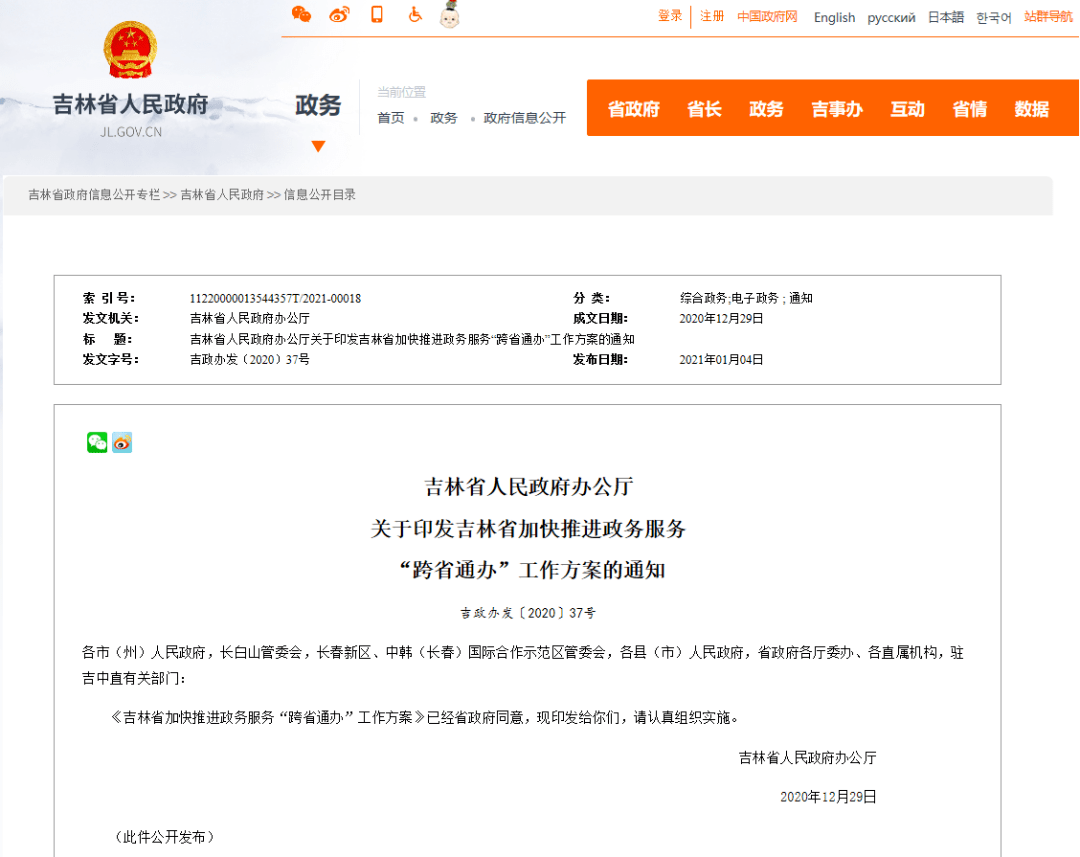Click the note （此件公开发布）

coord(164,837)
